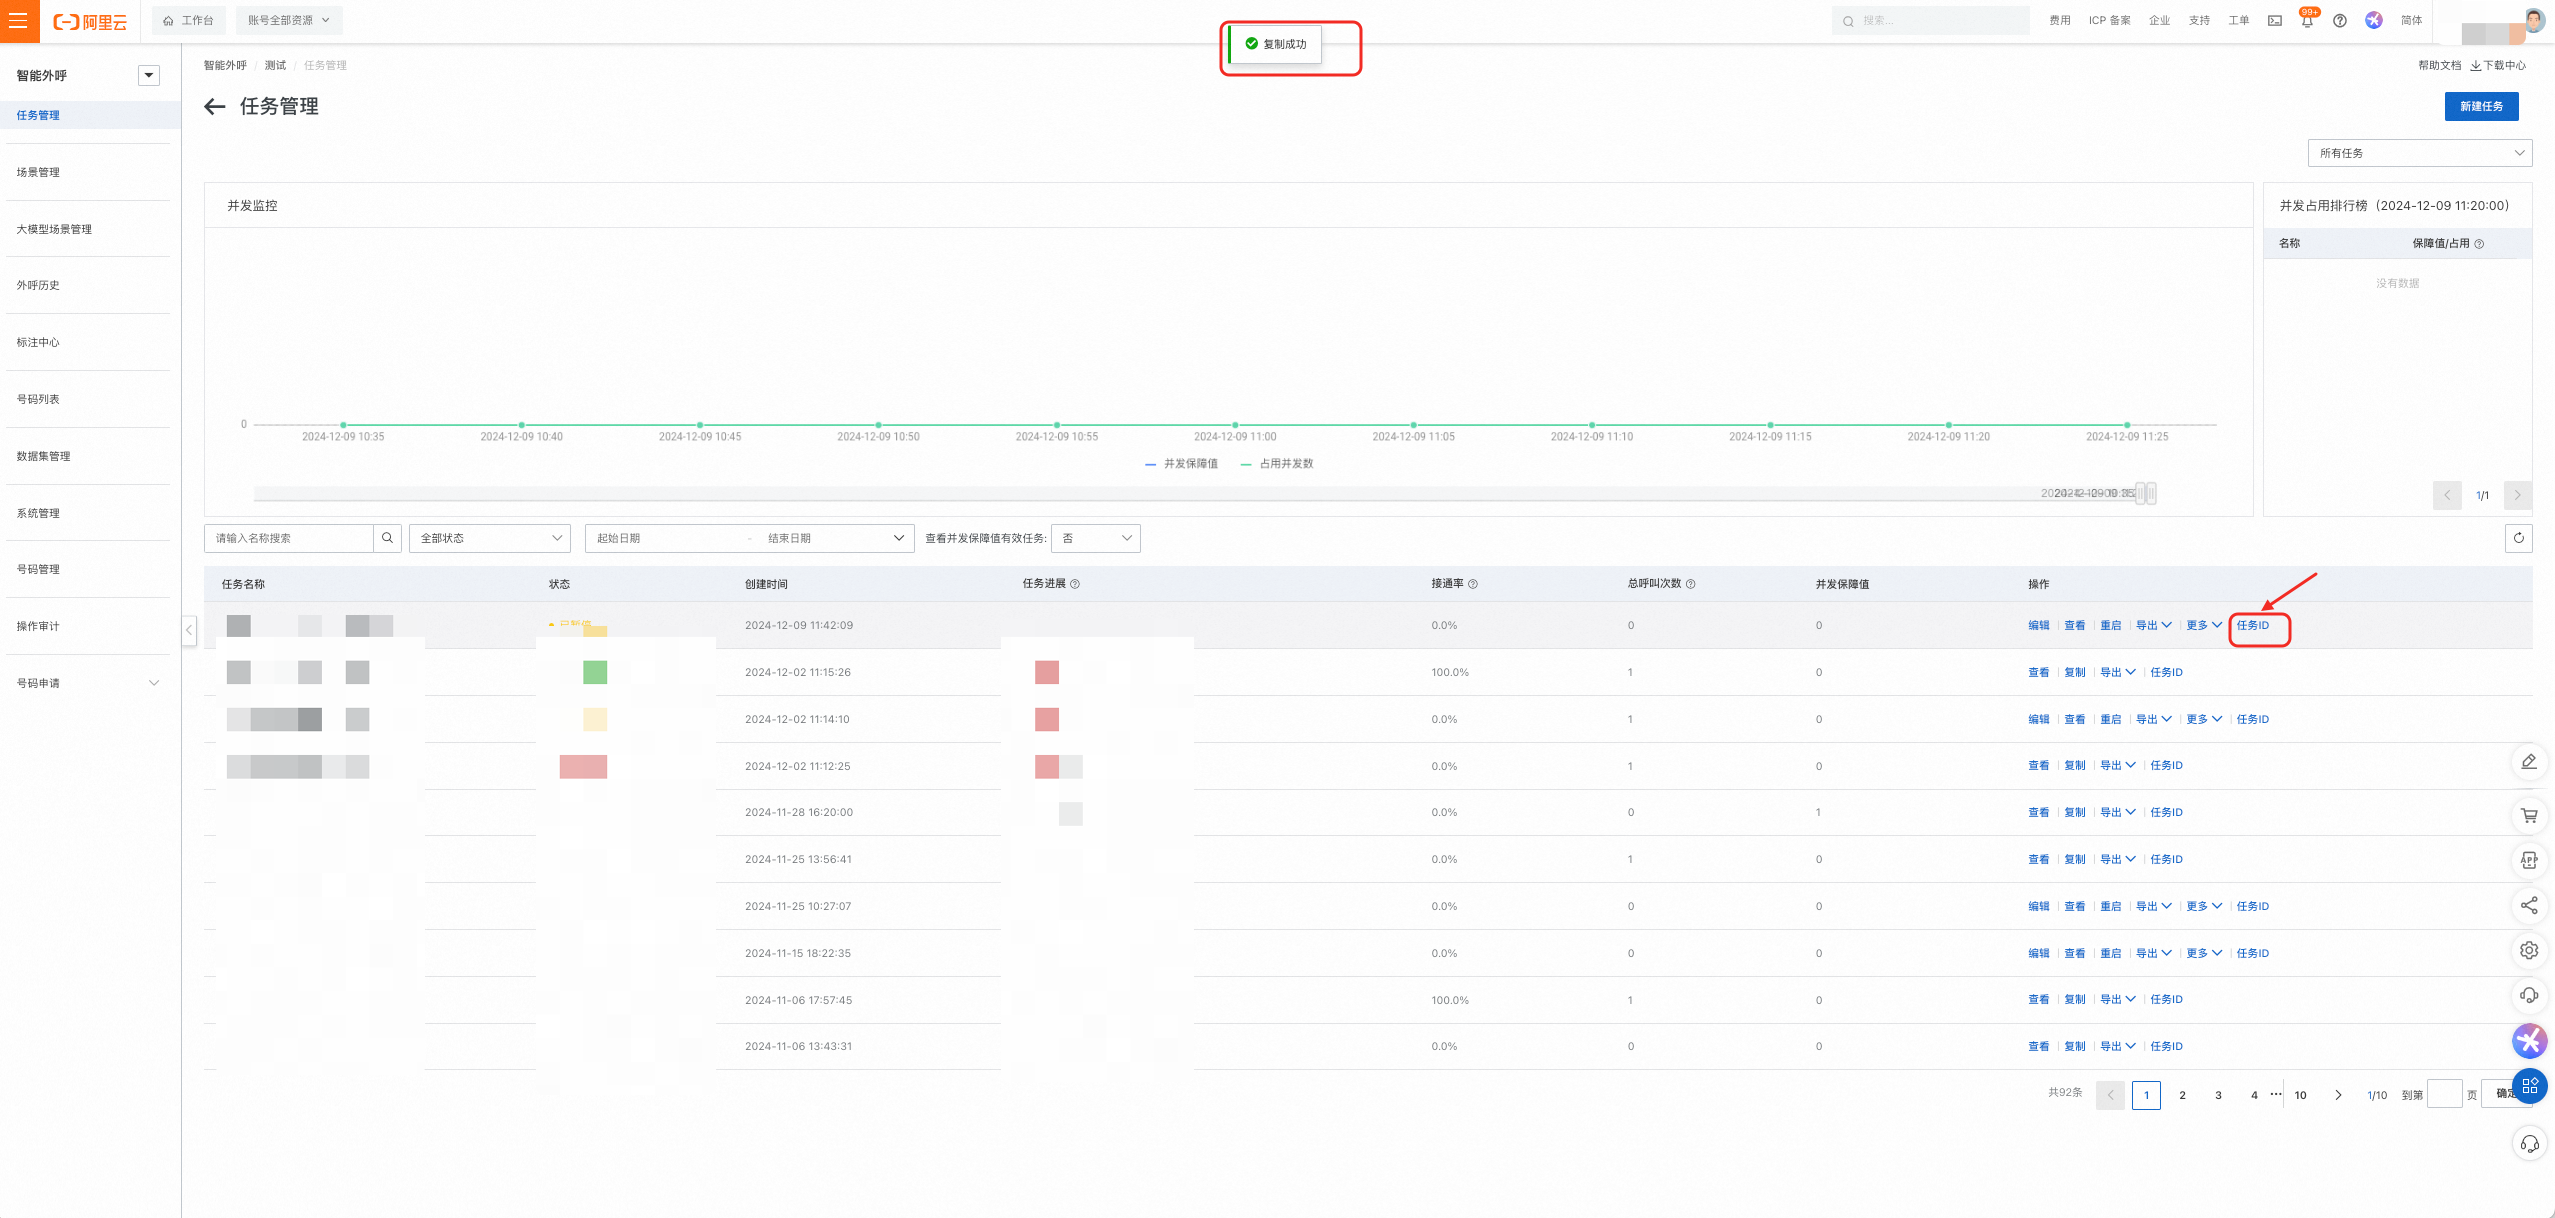Image resolution: width=2555 pixels, height=1218 pixels.
Task: Collapse the sidebar with the handle arrow
Action: (189, 630)
